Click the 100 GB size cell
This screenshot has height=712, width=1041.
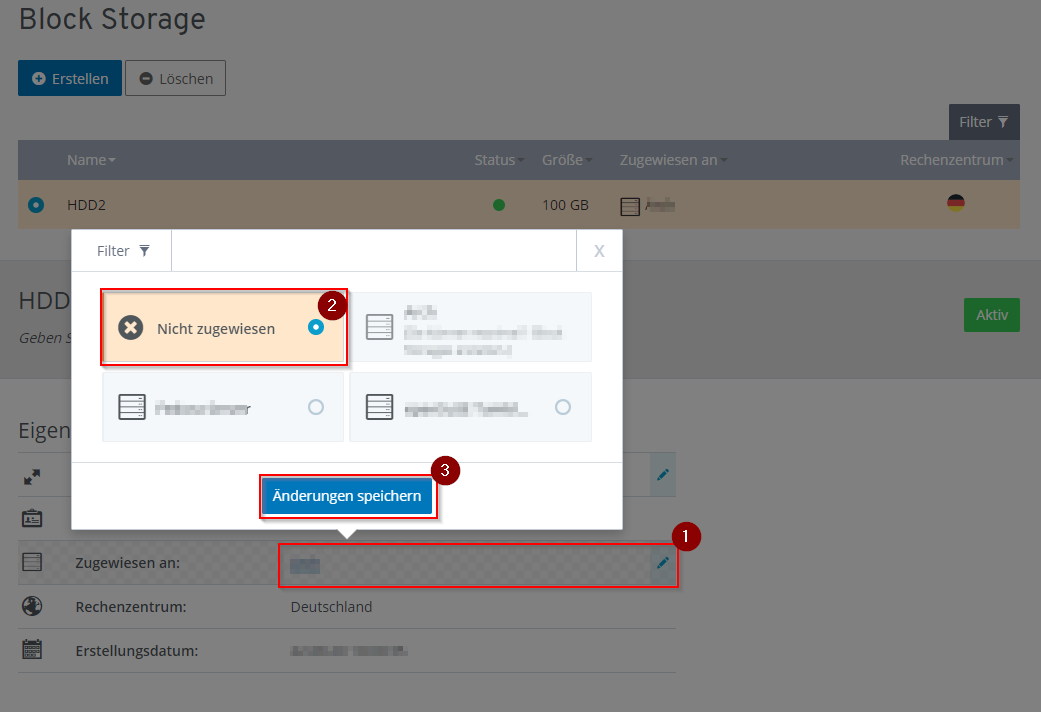(566, 205)
